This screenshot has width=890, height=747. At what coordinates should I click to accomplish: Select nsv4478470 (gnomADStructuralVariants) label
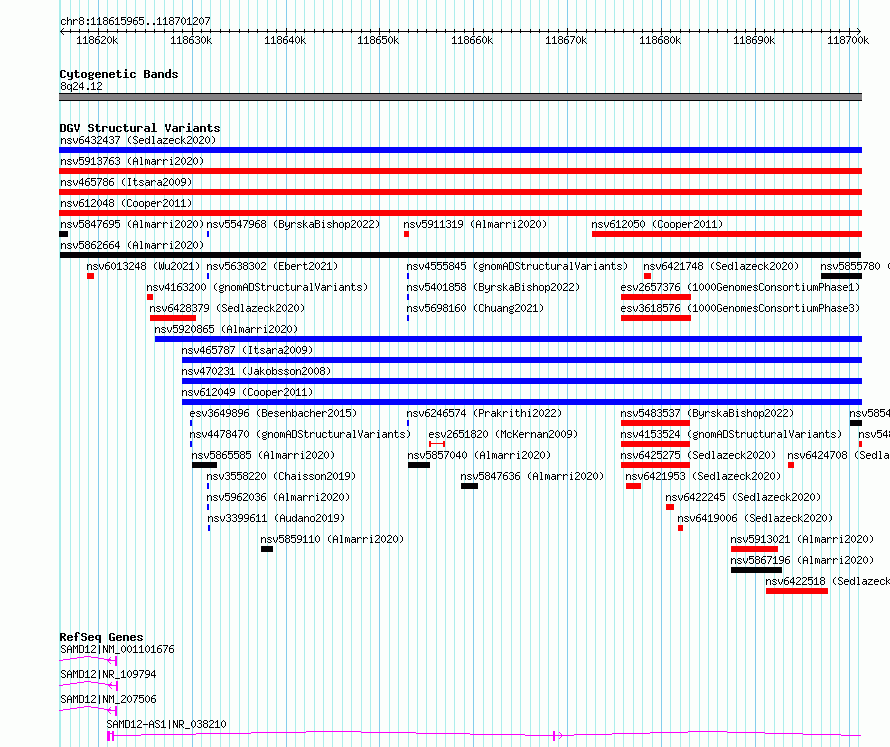[x=300, y=434]
